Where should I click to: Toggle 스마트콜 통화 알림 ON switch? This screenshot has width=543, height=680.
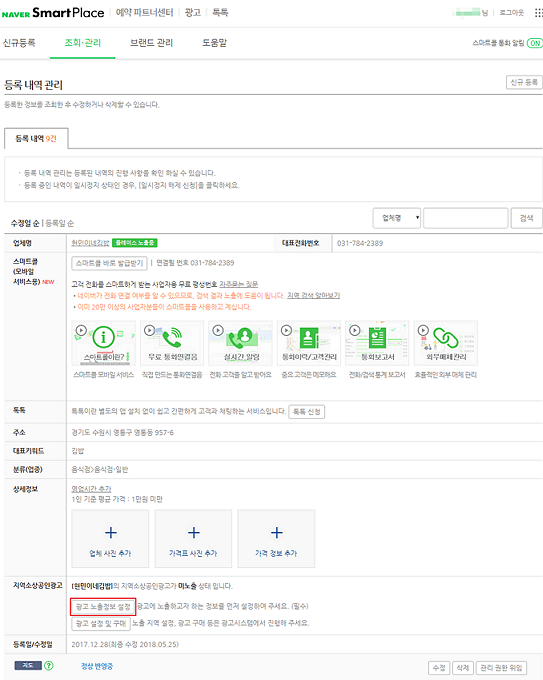click(535, 43)
